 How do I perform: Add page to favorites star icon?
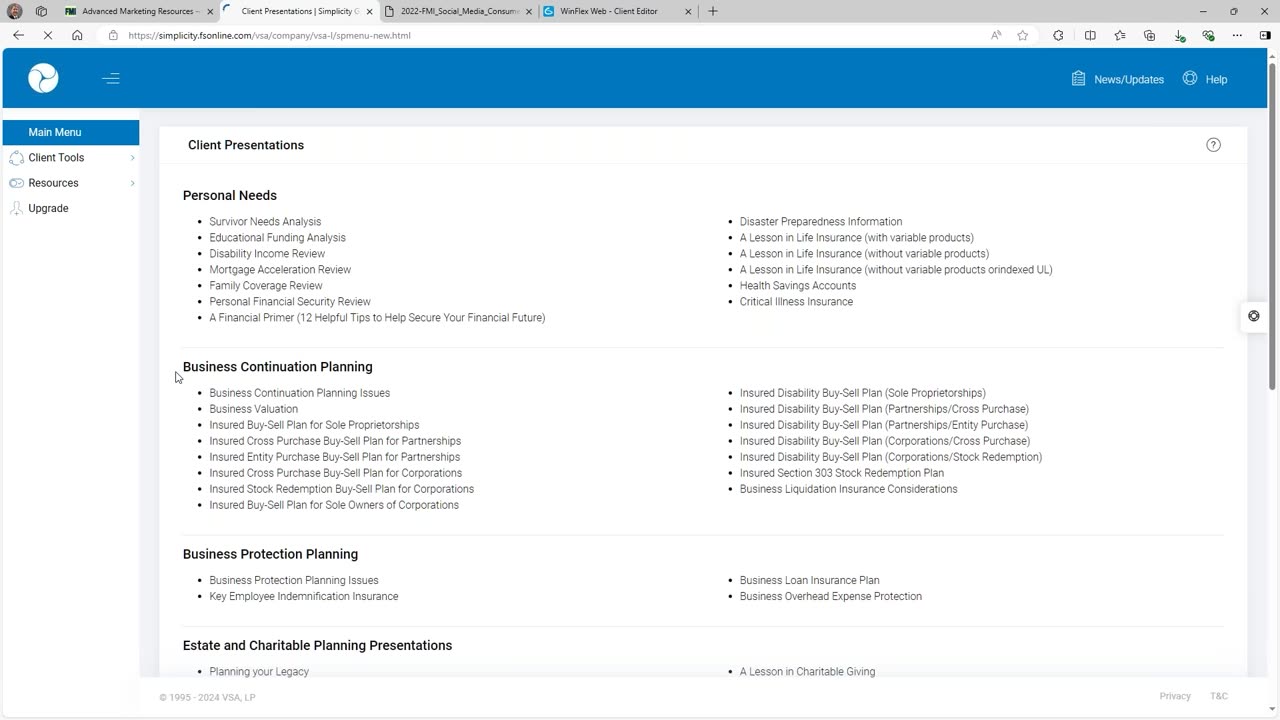(x=1022, y=35)
